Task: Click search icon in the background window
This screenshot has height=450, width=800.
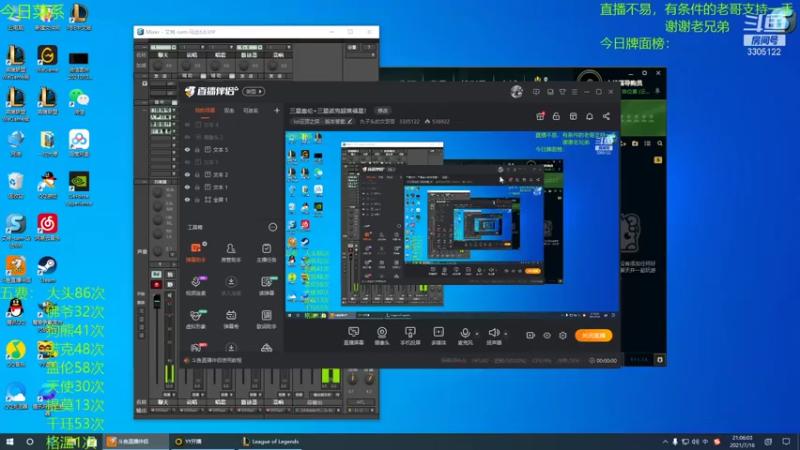Action: [660, 144]
